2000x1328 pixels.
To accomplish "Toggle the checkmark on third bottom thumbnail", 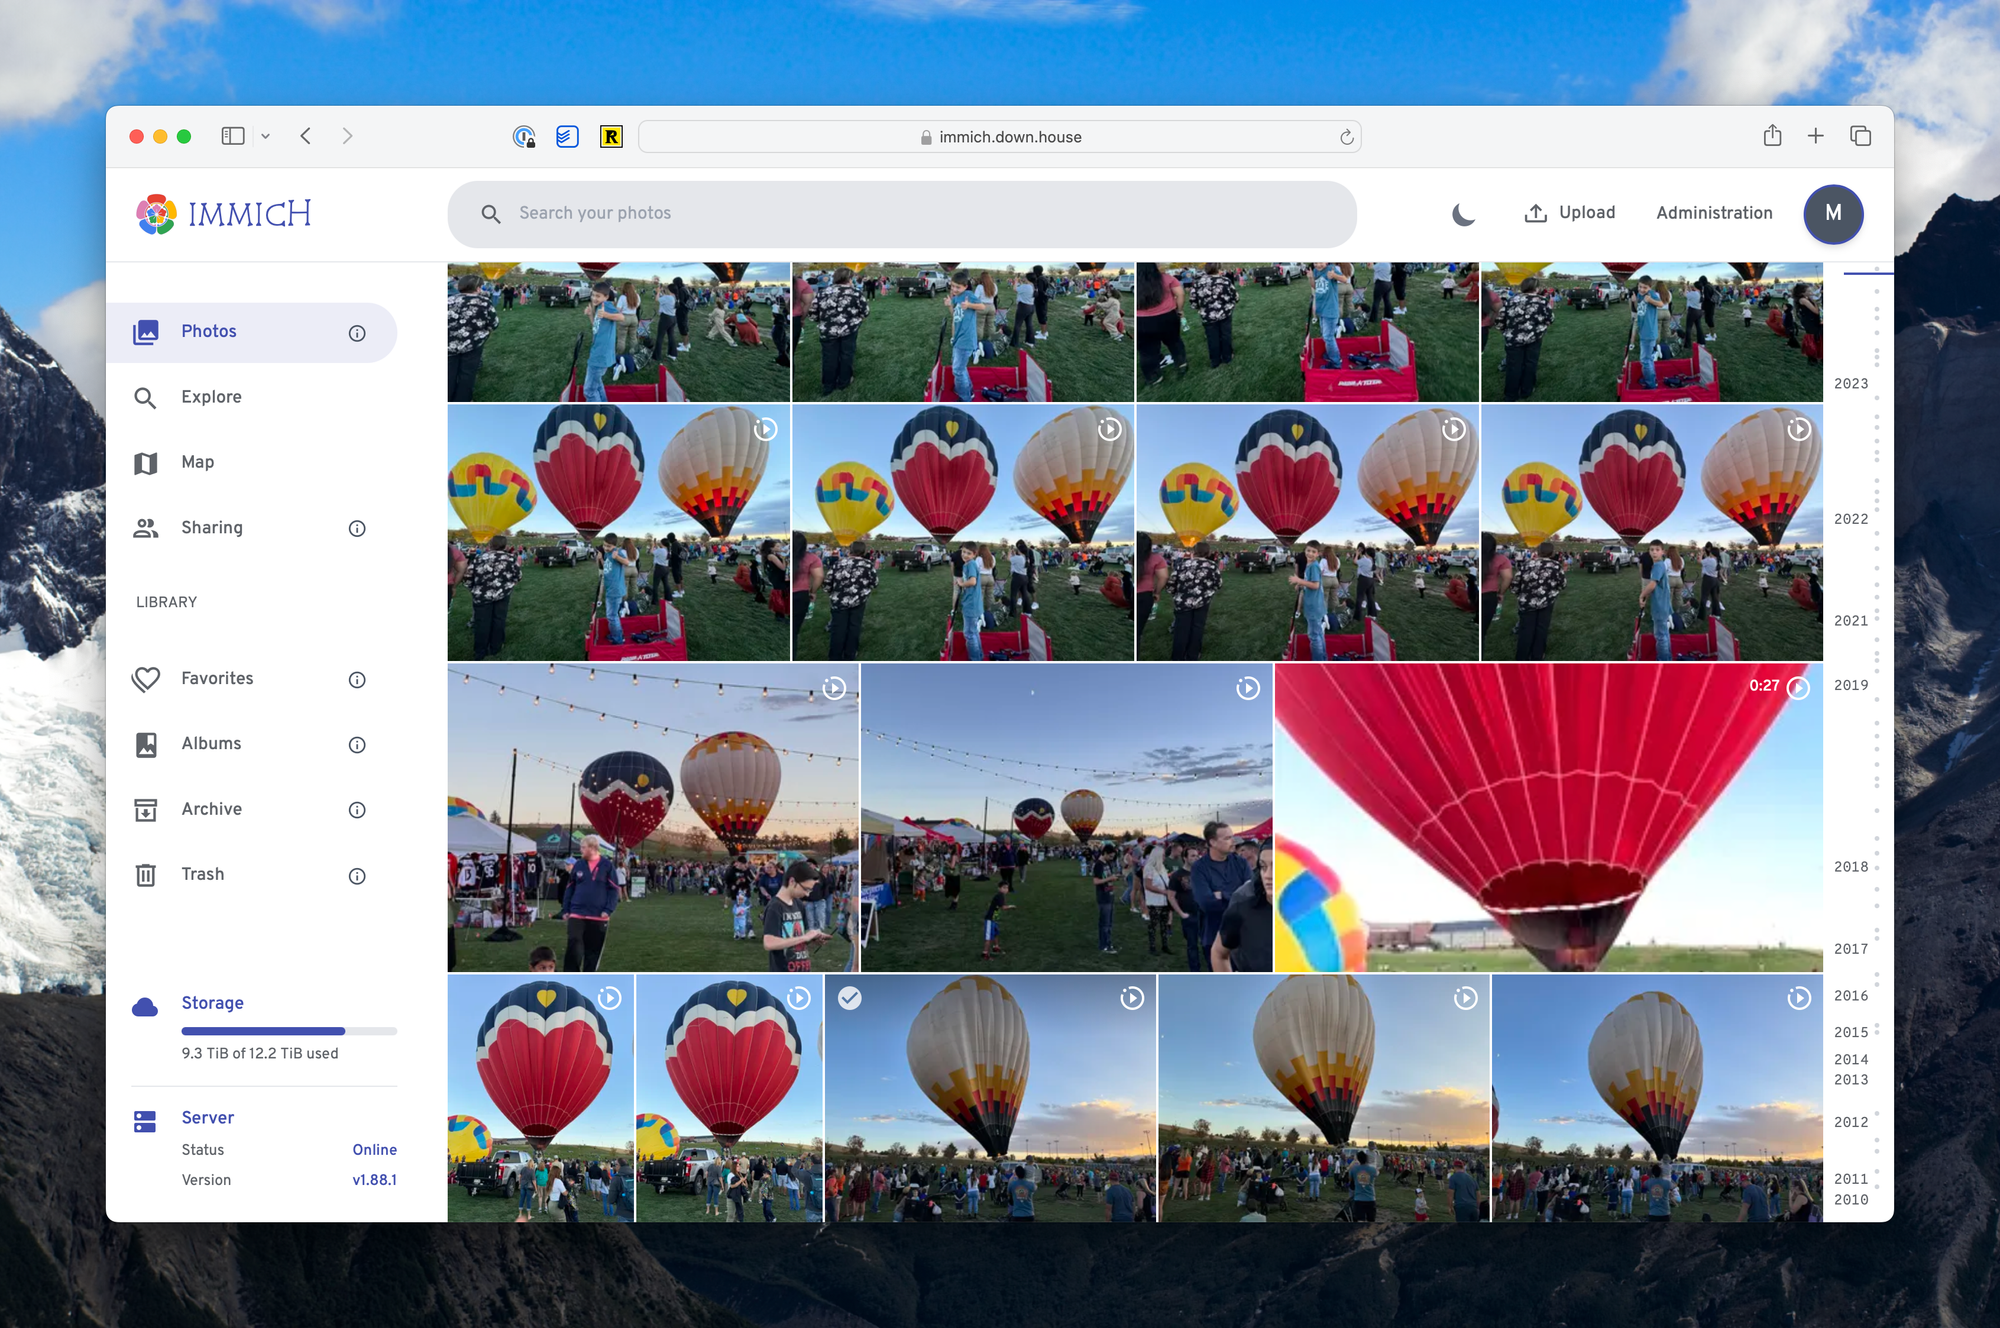I will coord(850,997).
